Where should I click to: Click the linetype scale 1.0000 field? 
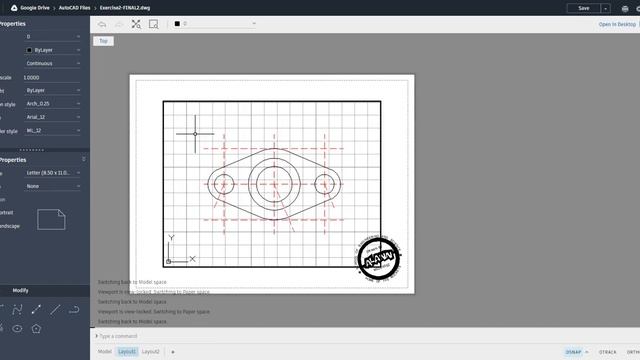(x=52, y=78)
